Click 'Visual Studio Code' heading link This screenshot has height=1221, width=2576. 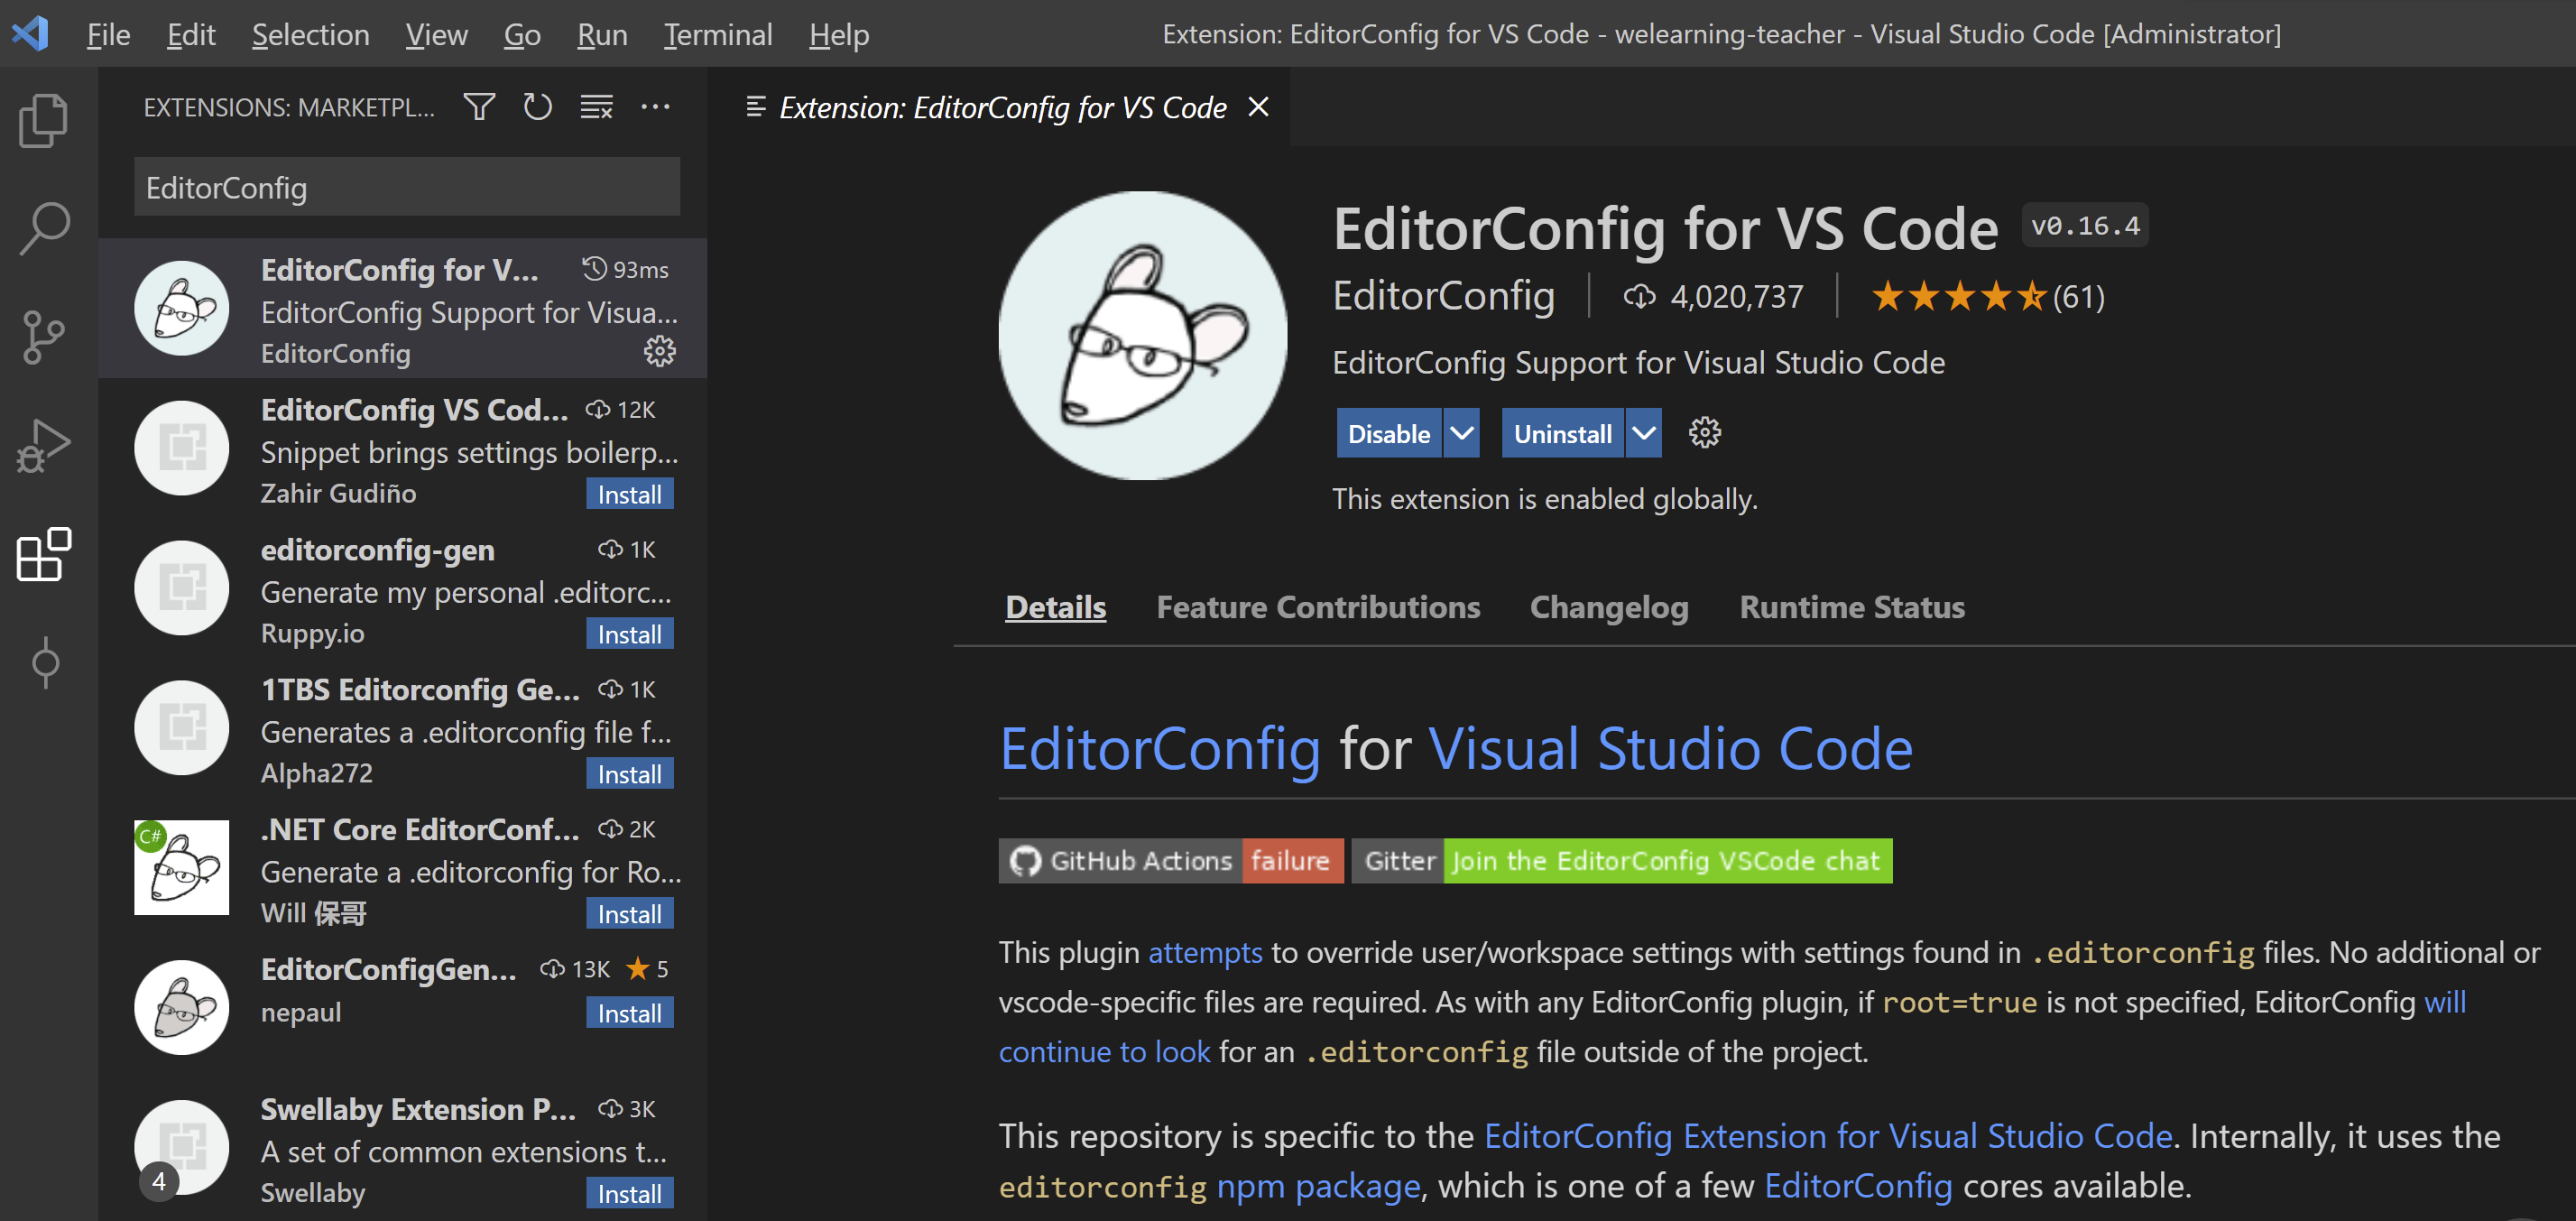click(1670, 748)
